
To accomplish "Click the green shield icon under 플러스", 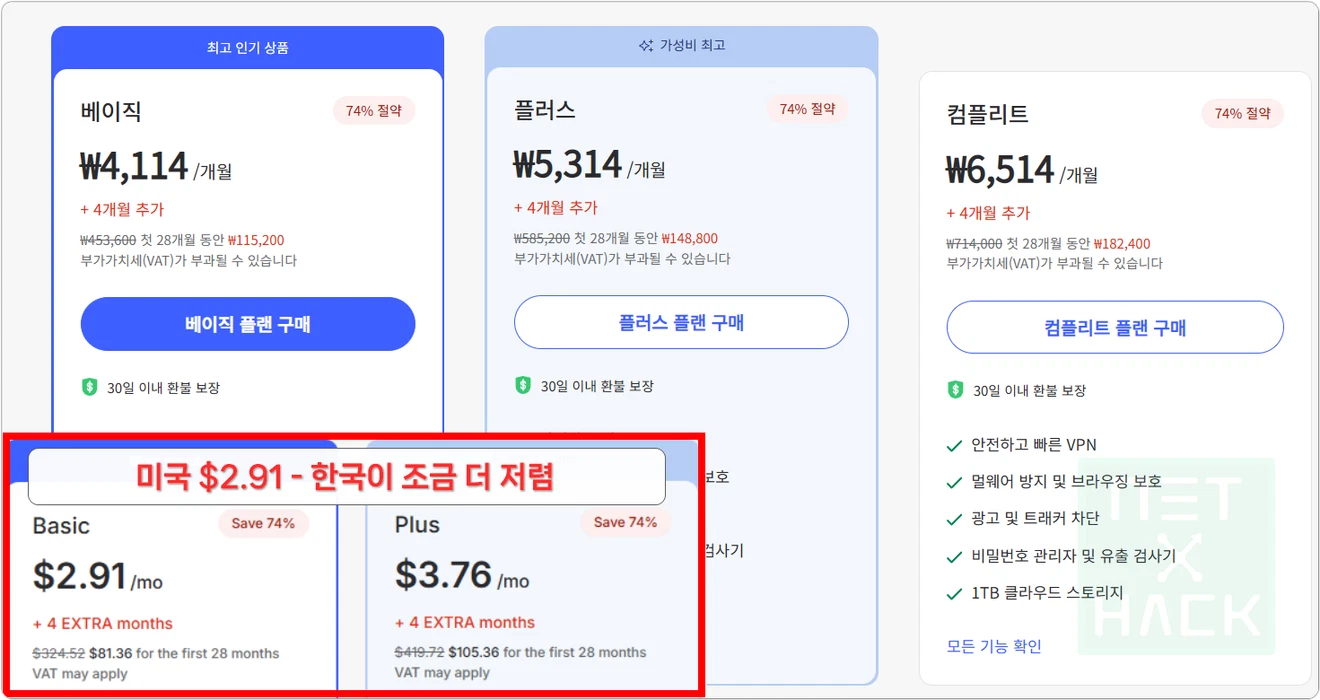I will (x=522, y=385).
